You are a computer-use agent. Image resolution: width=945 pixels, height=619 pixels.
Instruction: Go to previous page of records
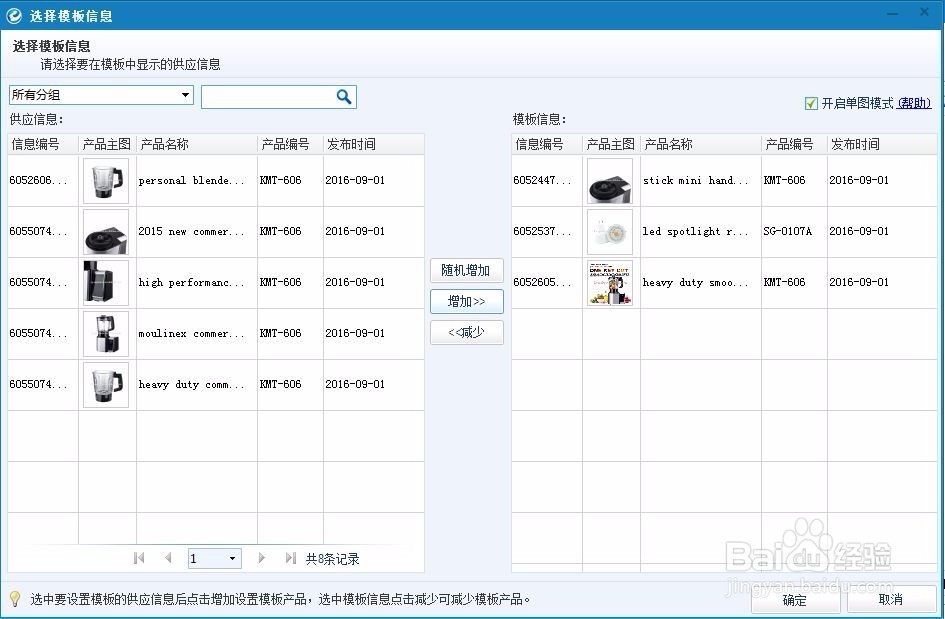click(x=168, y=558)
